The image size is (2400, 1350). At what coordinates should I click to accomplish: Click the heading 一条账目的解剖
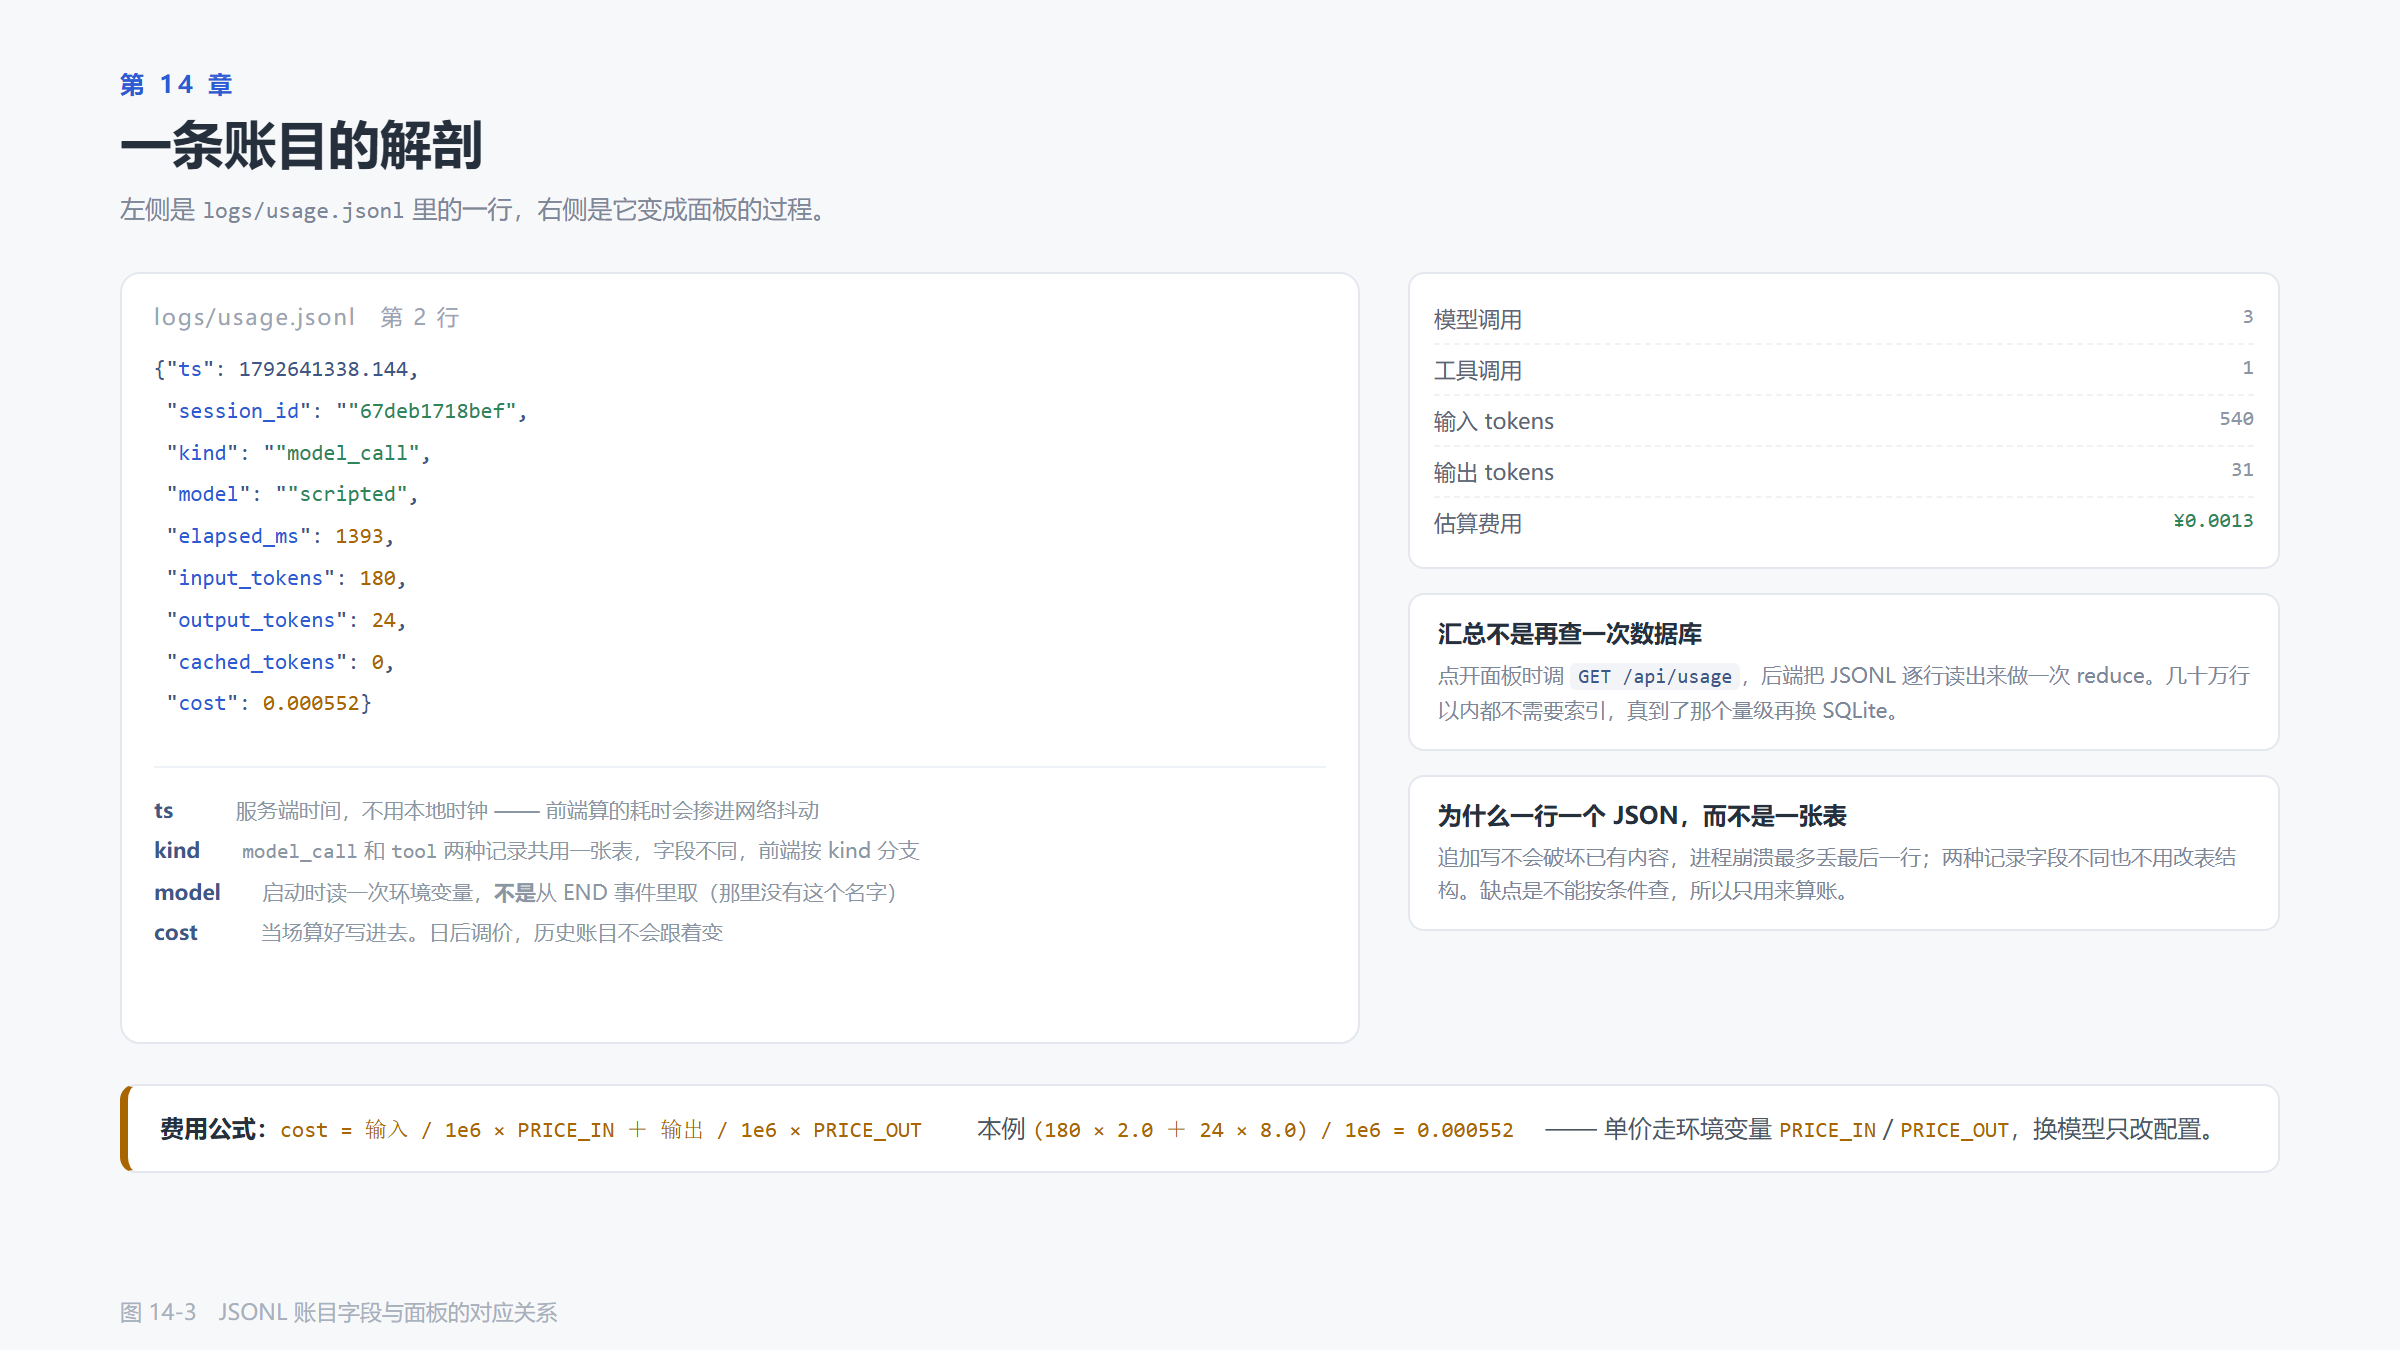click(301, 146)
